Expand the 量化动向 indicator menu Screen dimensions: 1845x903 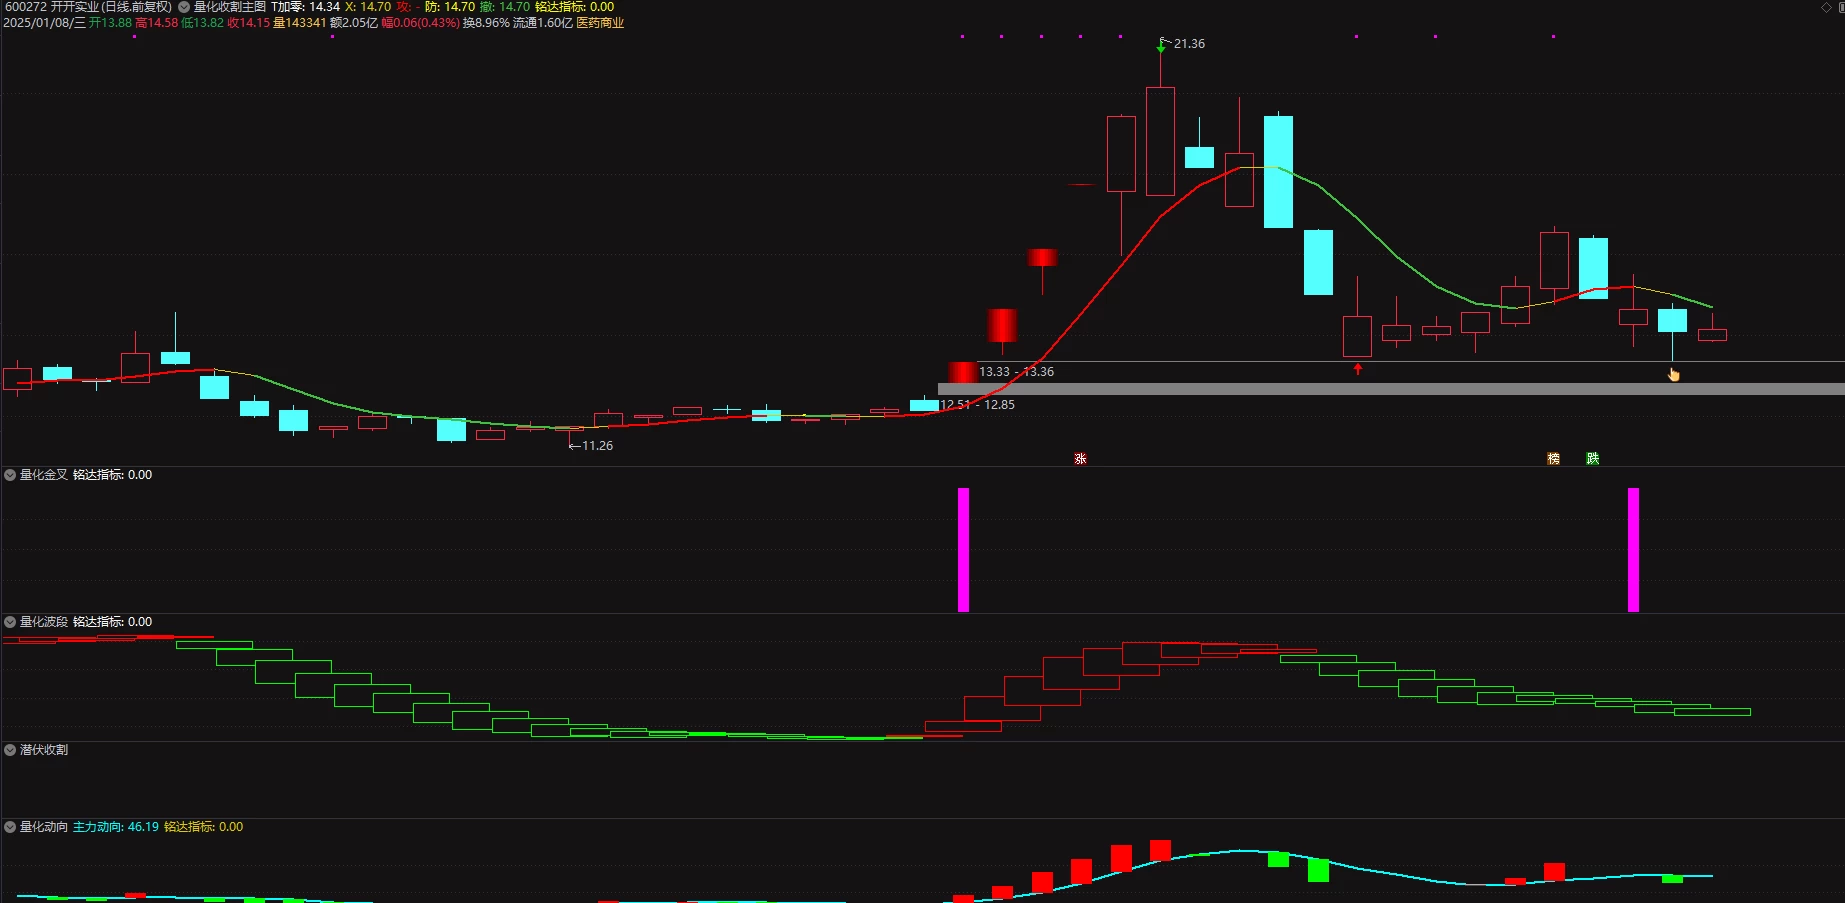10,827
